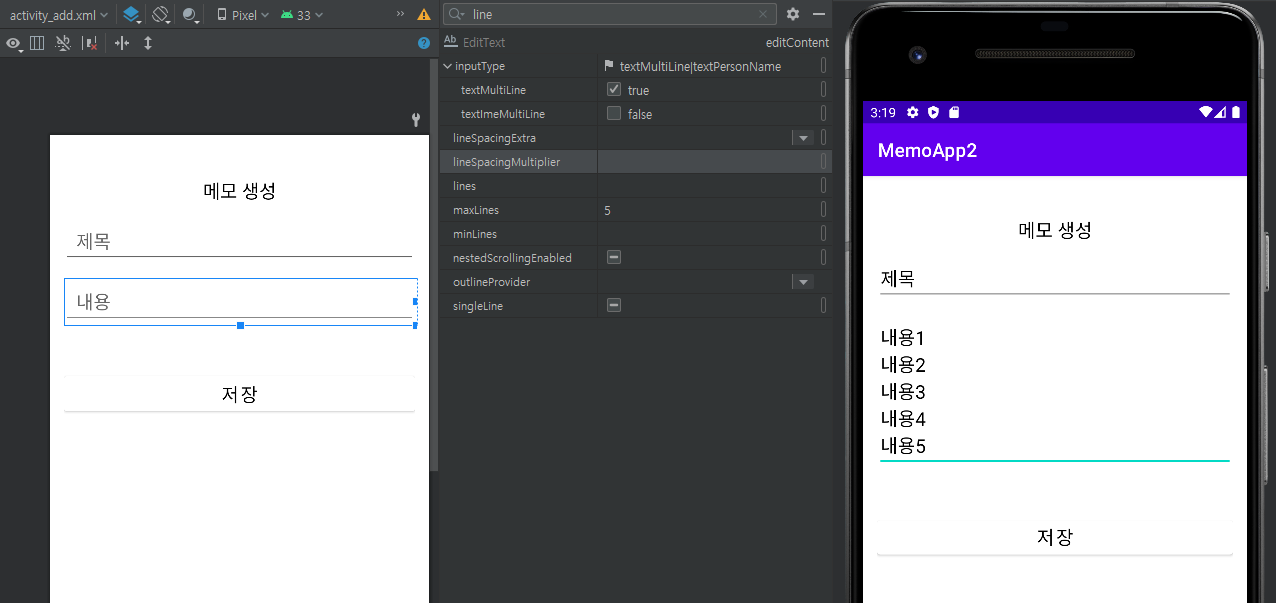Open the orientation for preview icon
The image size is (1276, 603).
coord(162,15)
